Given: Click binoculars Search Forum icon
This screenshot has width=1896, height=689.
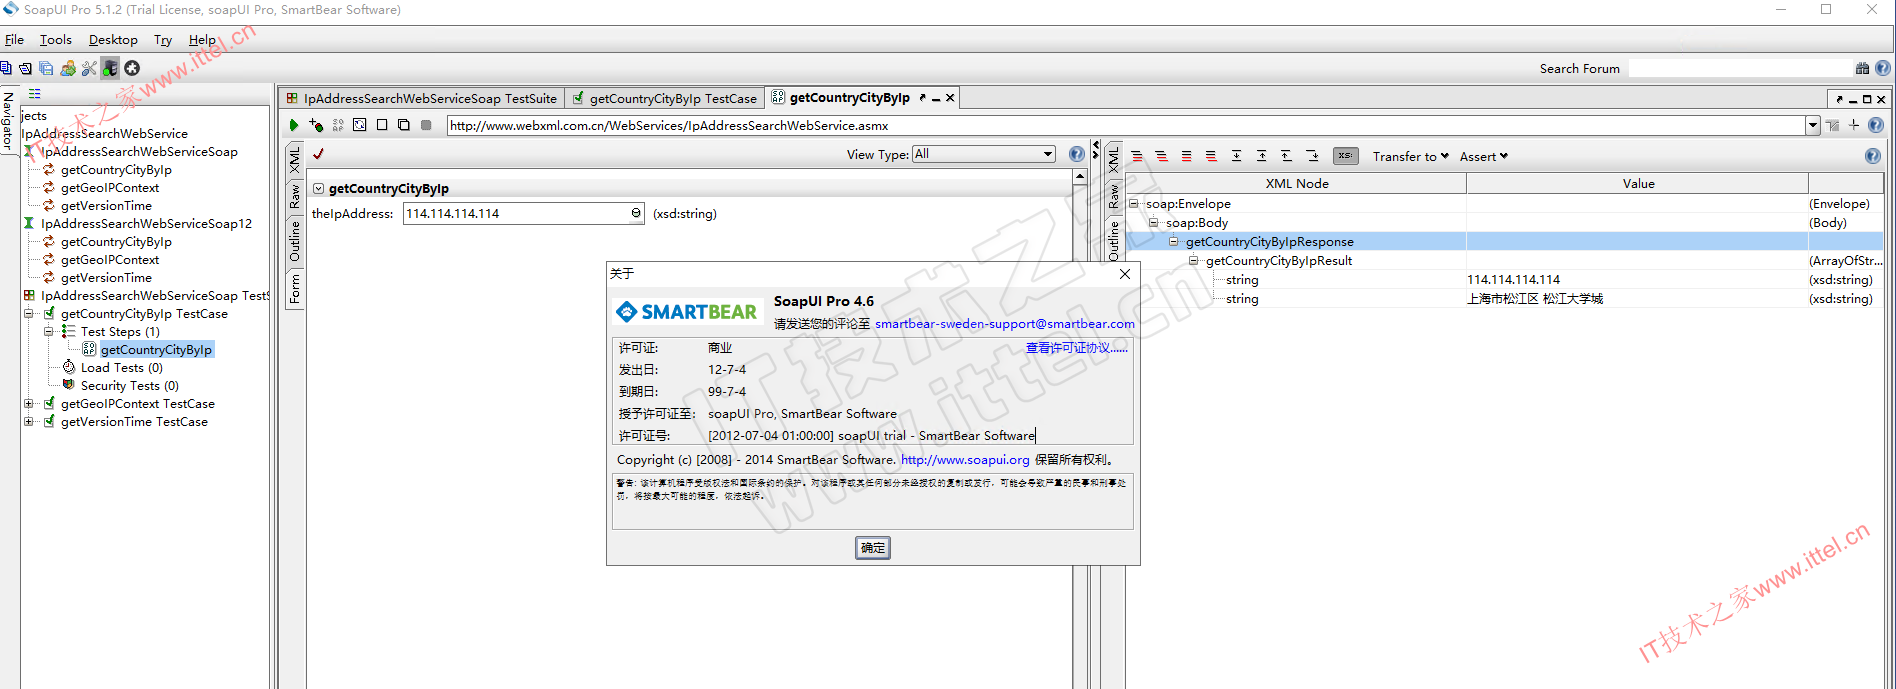Looking at the screenshot, I should [x=1862, y=68].
